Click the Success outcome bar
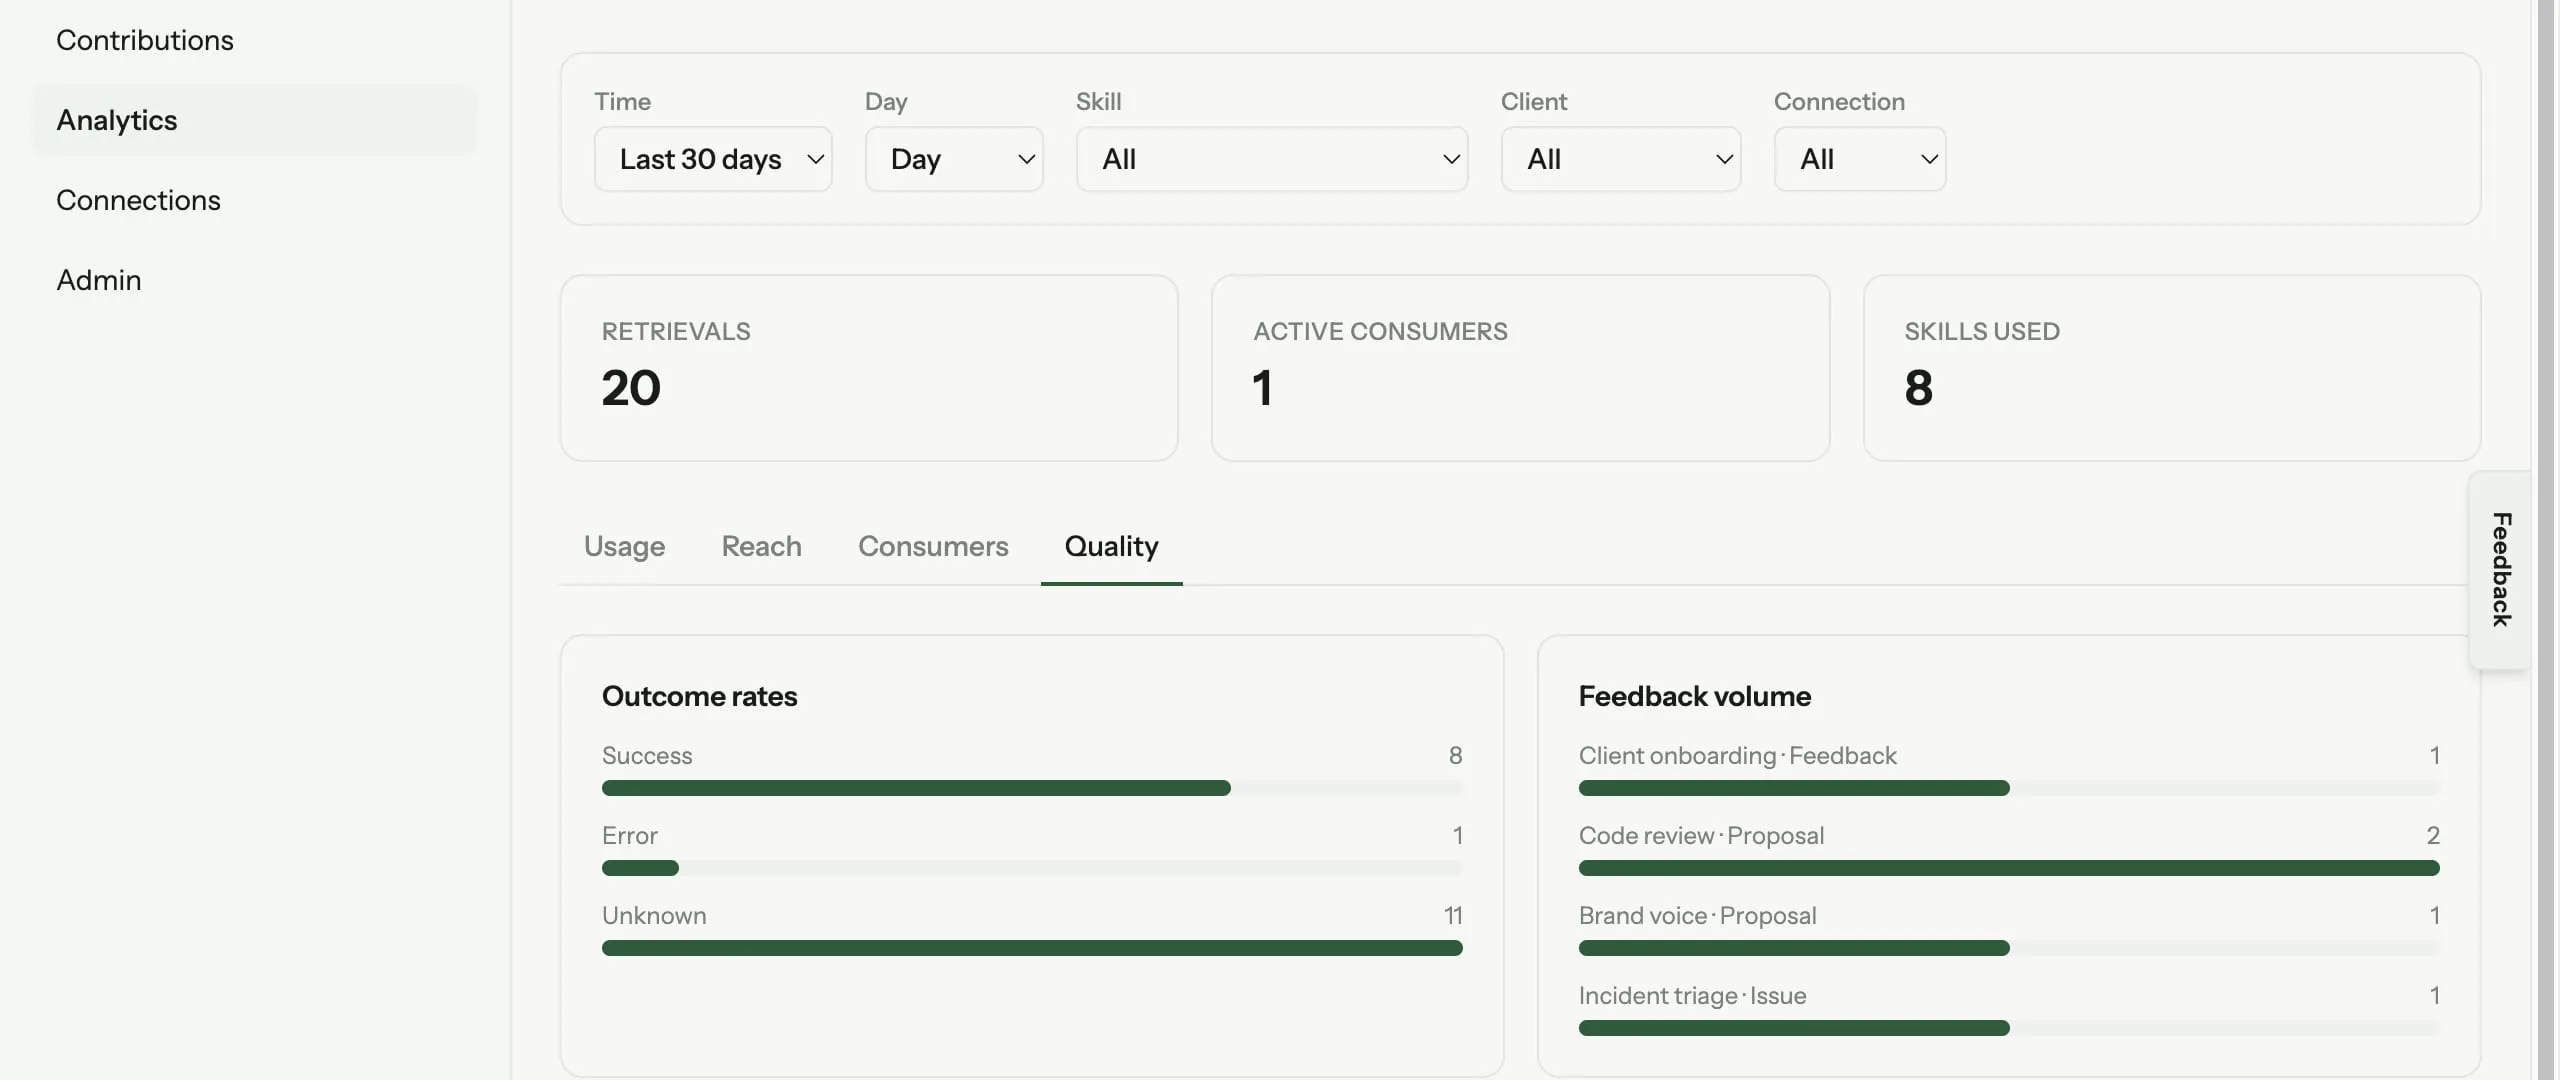This screenshot has height=1080, width=2560. pos(1032,788)
